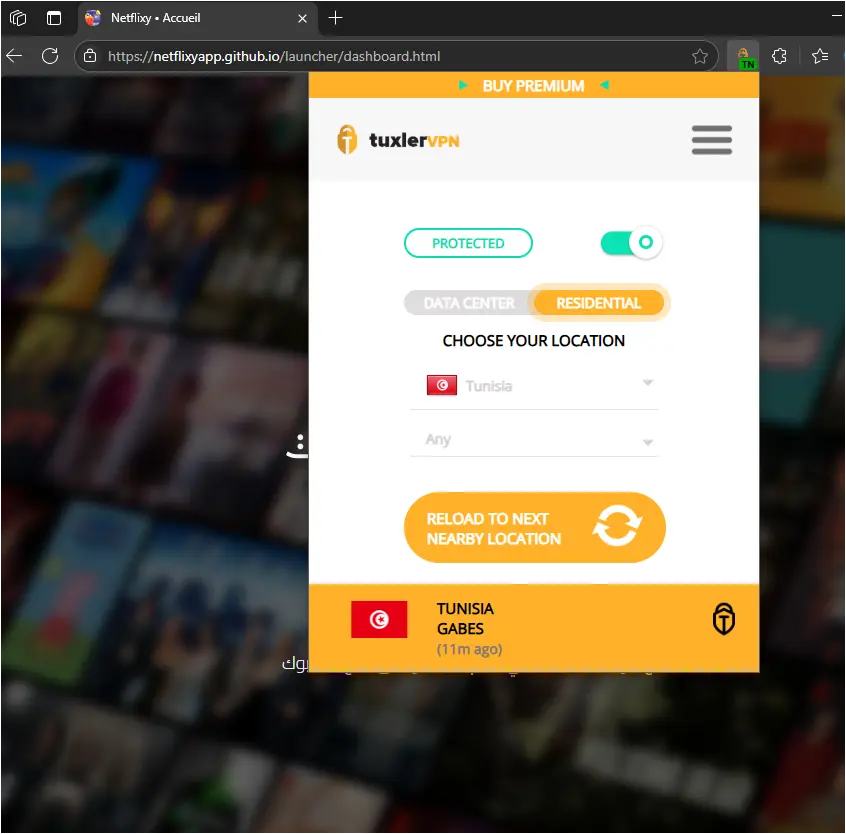Click Reload to next nearby location

(x=534, y=528)
